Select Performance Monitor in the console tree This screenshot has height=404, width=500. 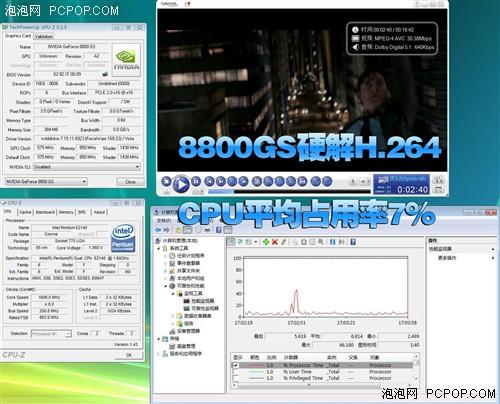199,301
